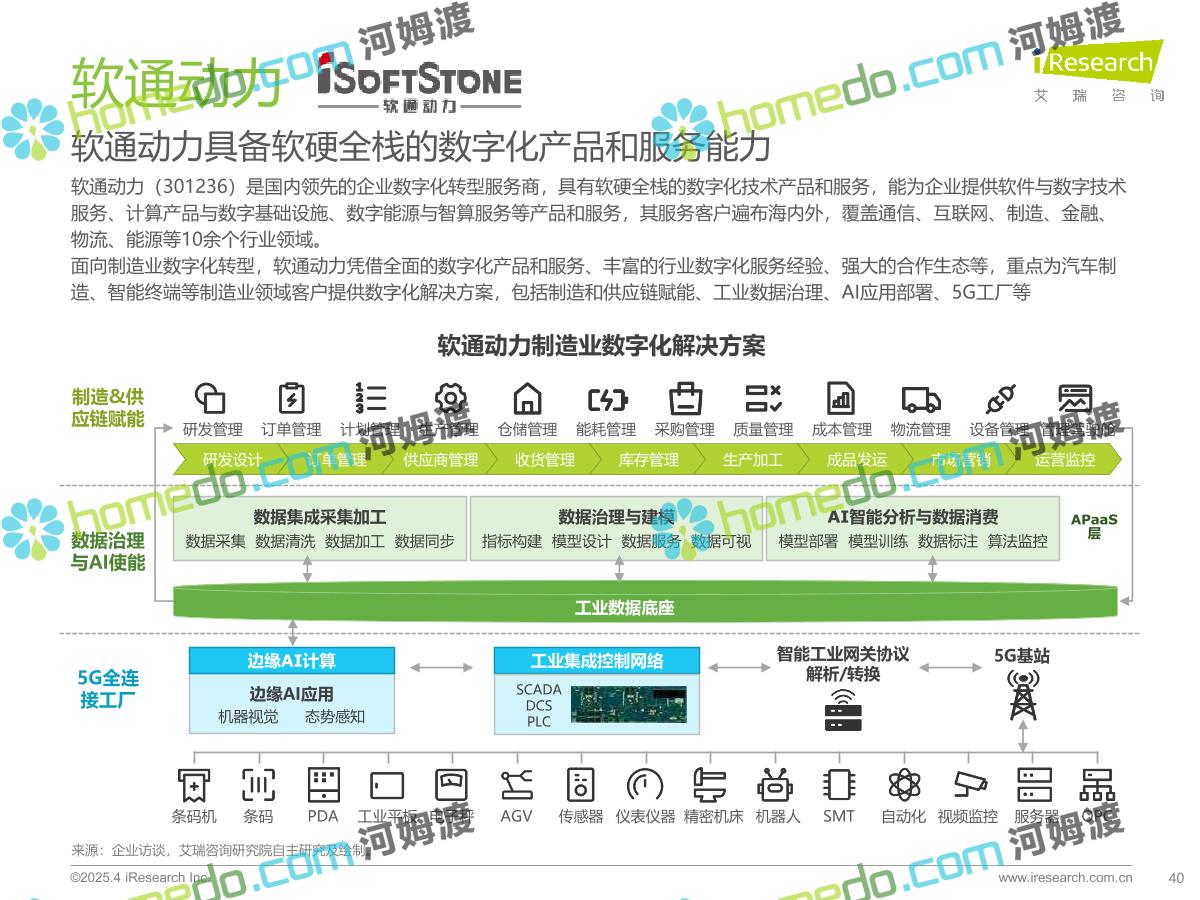Screen dimensions: 1200x900
Task: Click the 模型训练 label
Action: (879, 541)
